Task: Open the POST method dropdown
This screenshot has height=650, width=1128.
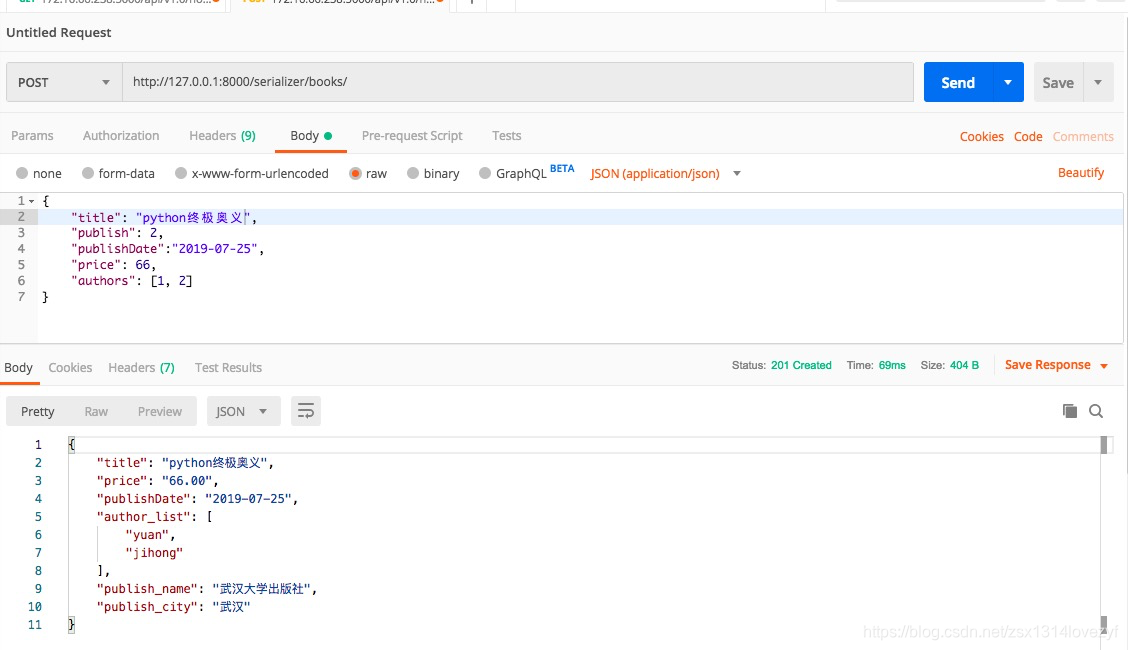Action: point(64,82)
